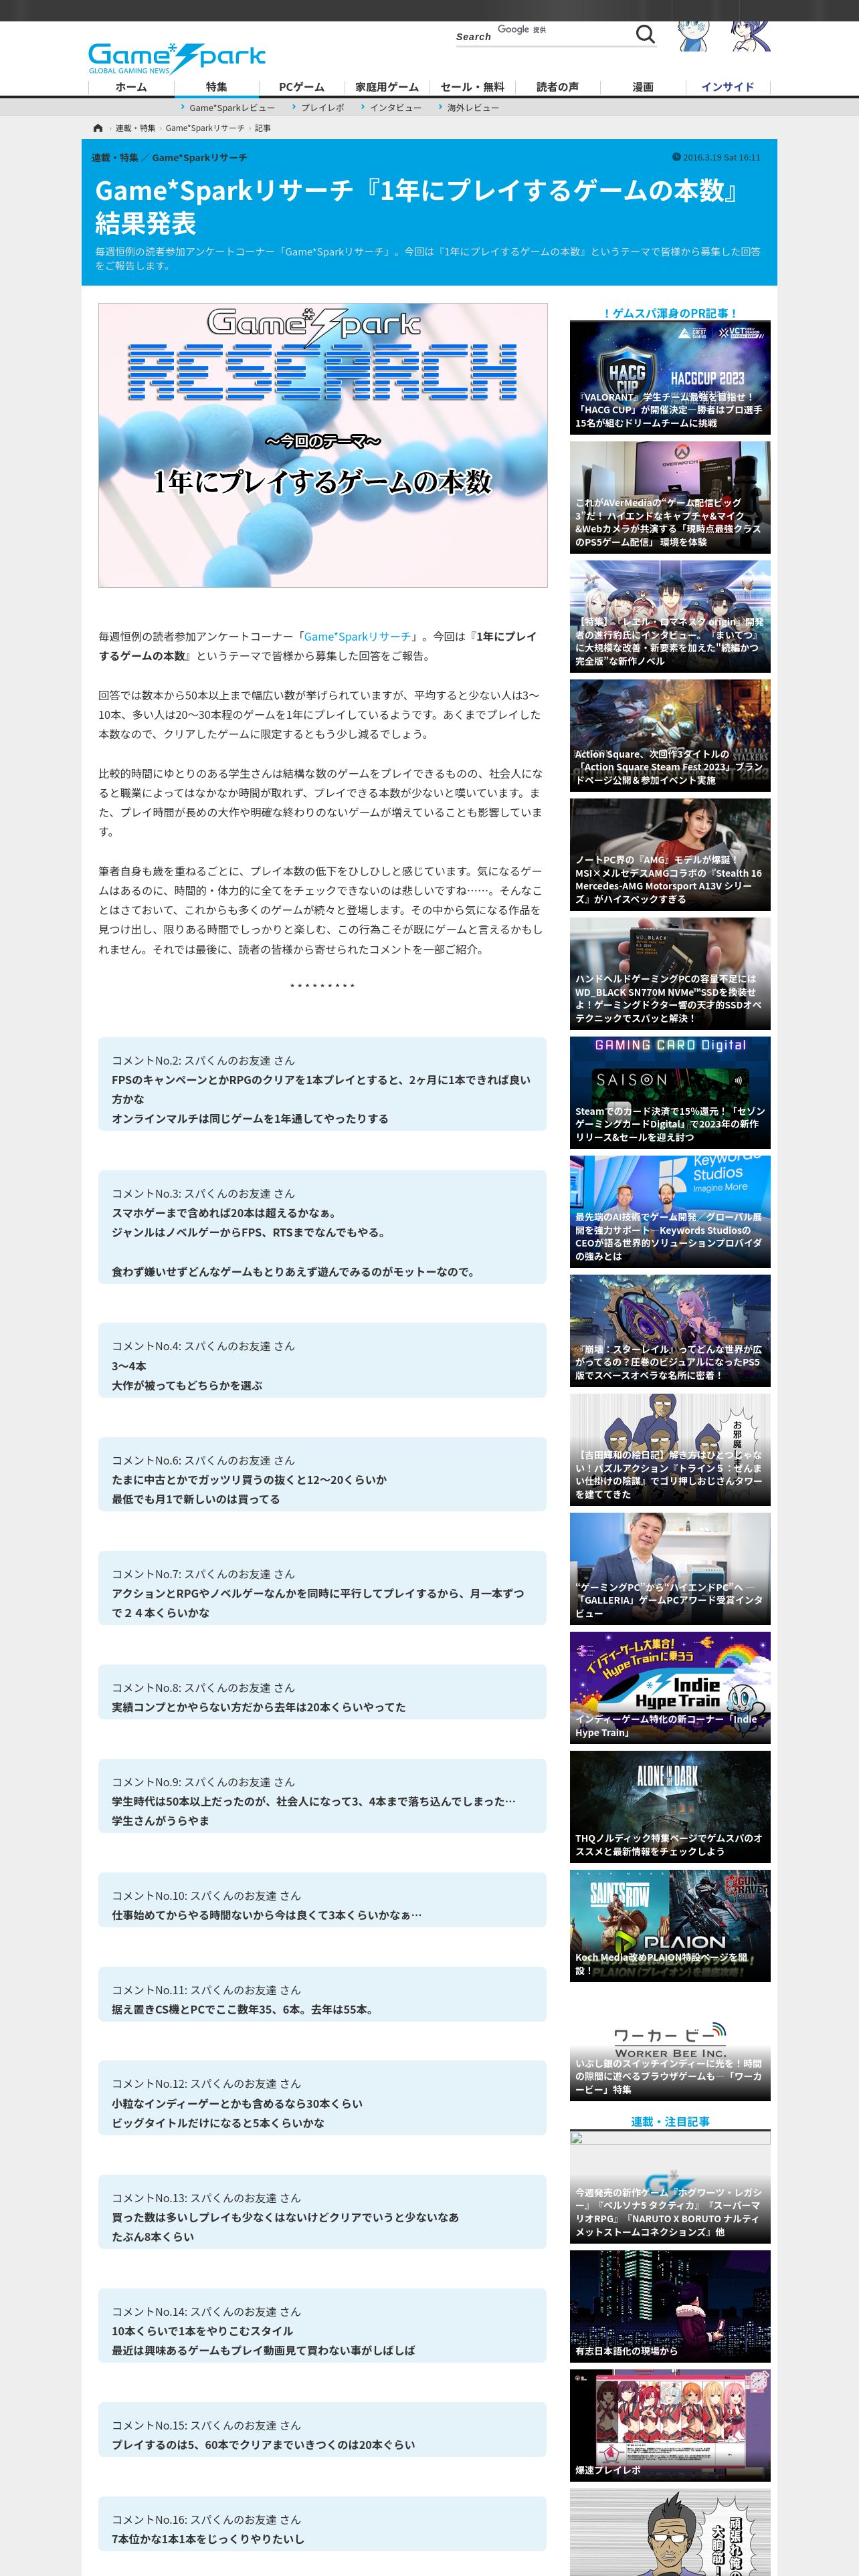Click the 記事 breadcrumb item
Viewport: 859px width, 2576px height.
[262, 128]
